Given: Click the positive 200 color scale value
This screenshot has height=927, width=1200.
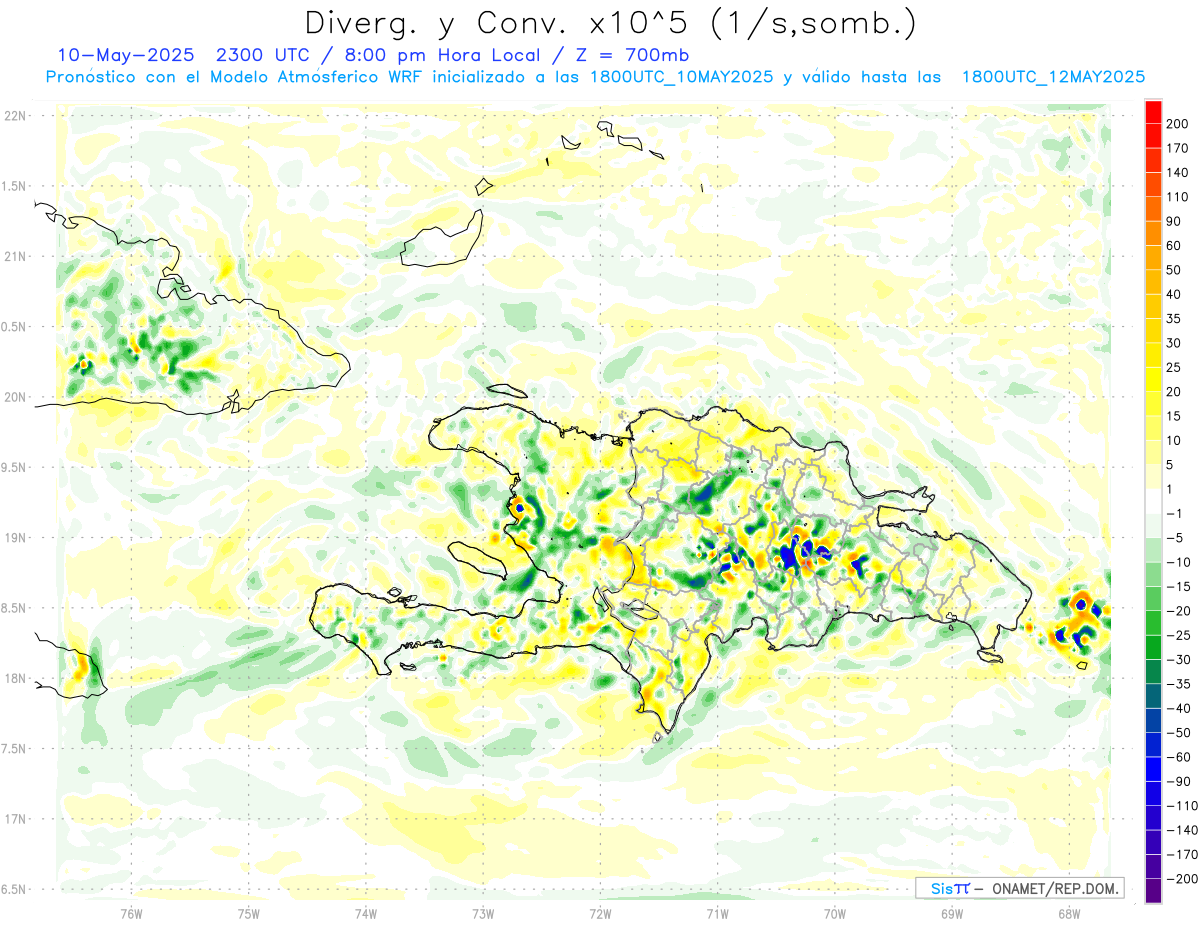Looking at the screenshot, I should (1178, 124).
